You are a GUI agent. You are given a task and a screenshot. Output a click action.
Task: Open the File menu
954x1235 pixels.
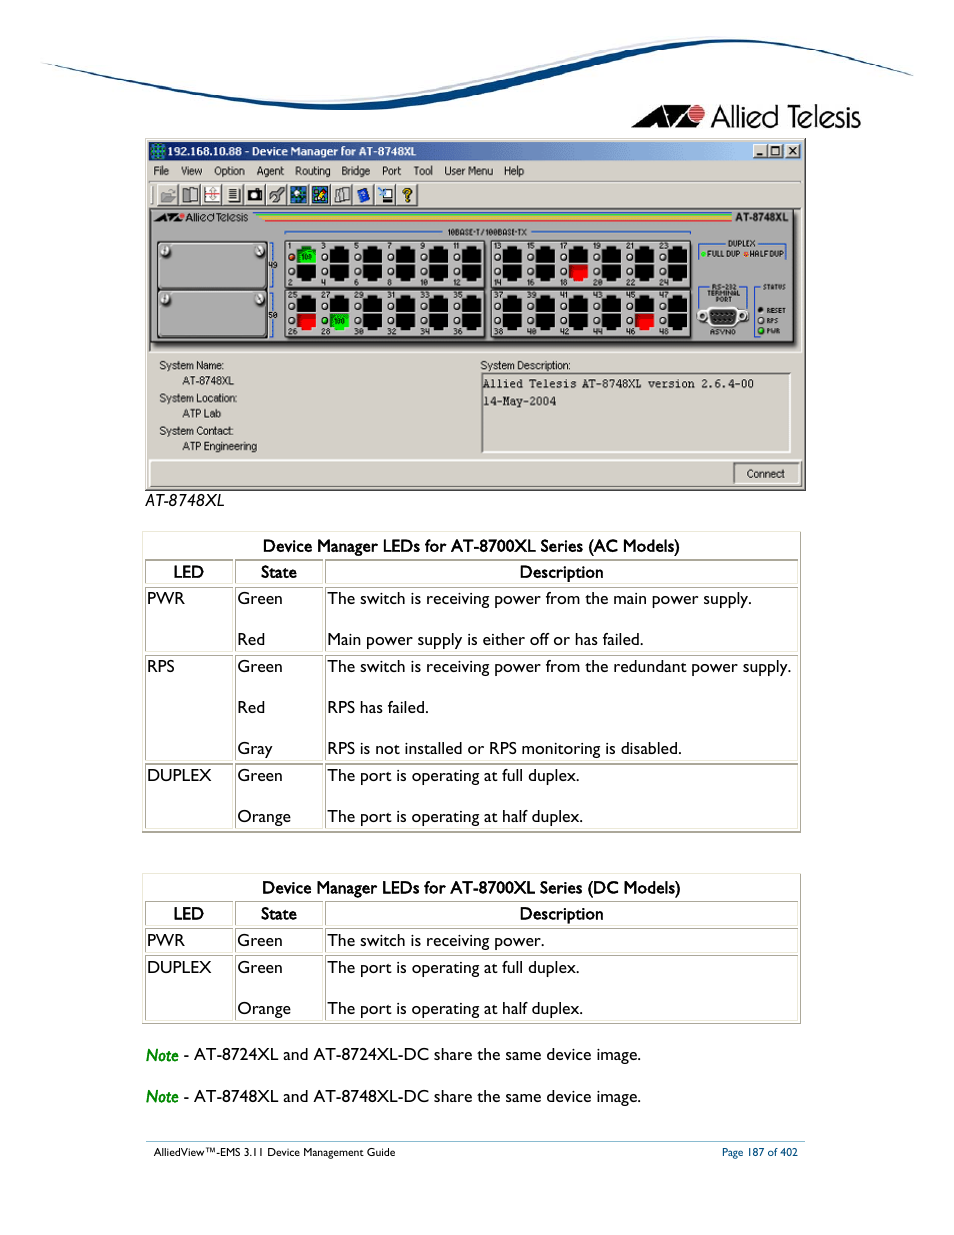[161, 171]
